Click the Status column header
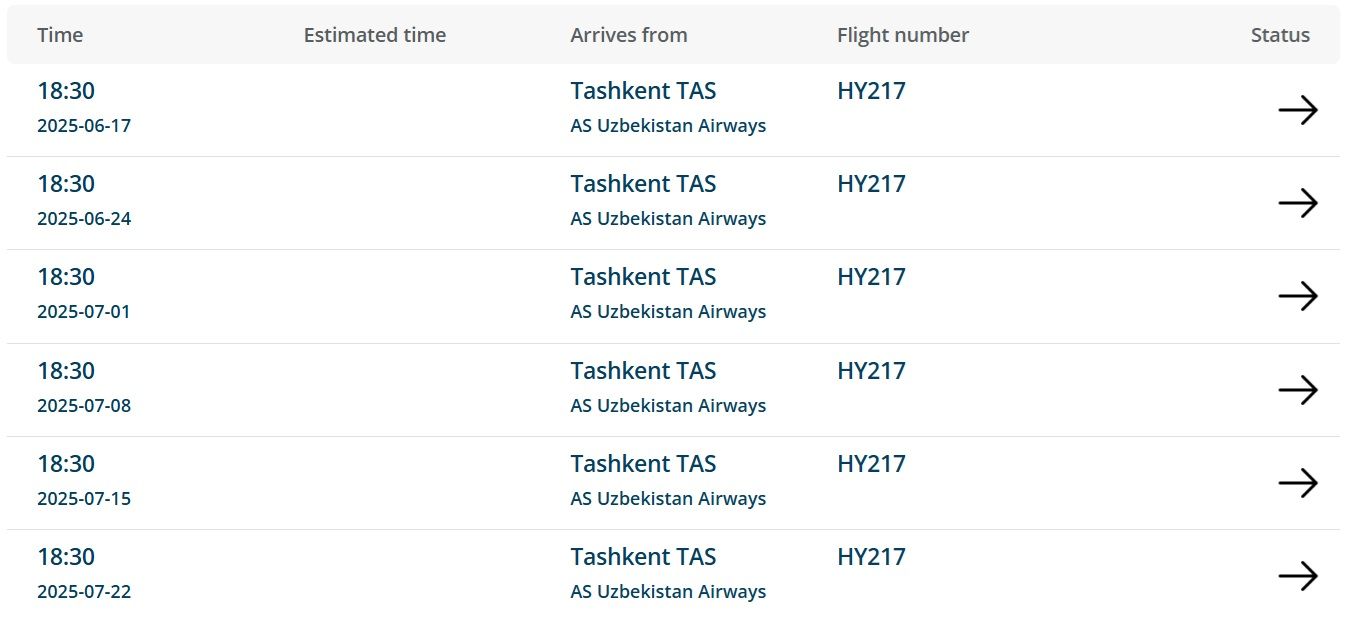 click(1279, 35)
